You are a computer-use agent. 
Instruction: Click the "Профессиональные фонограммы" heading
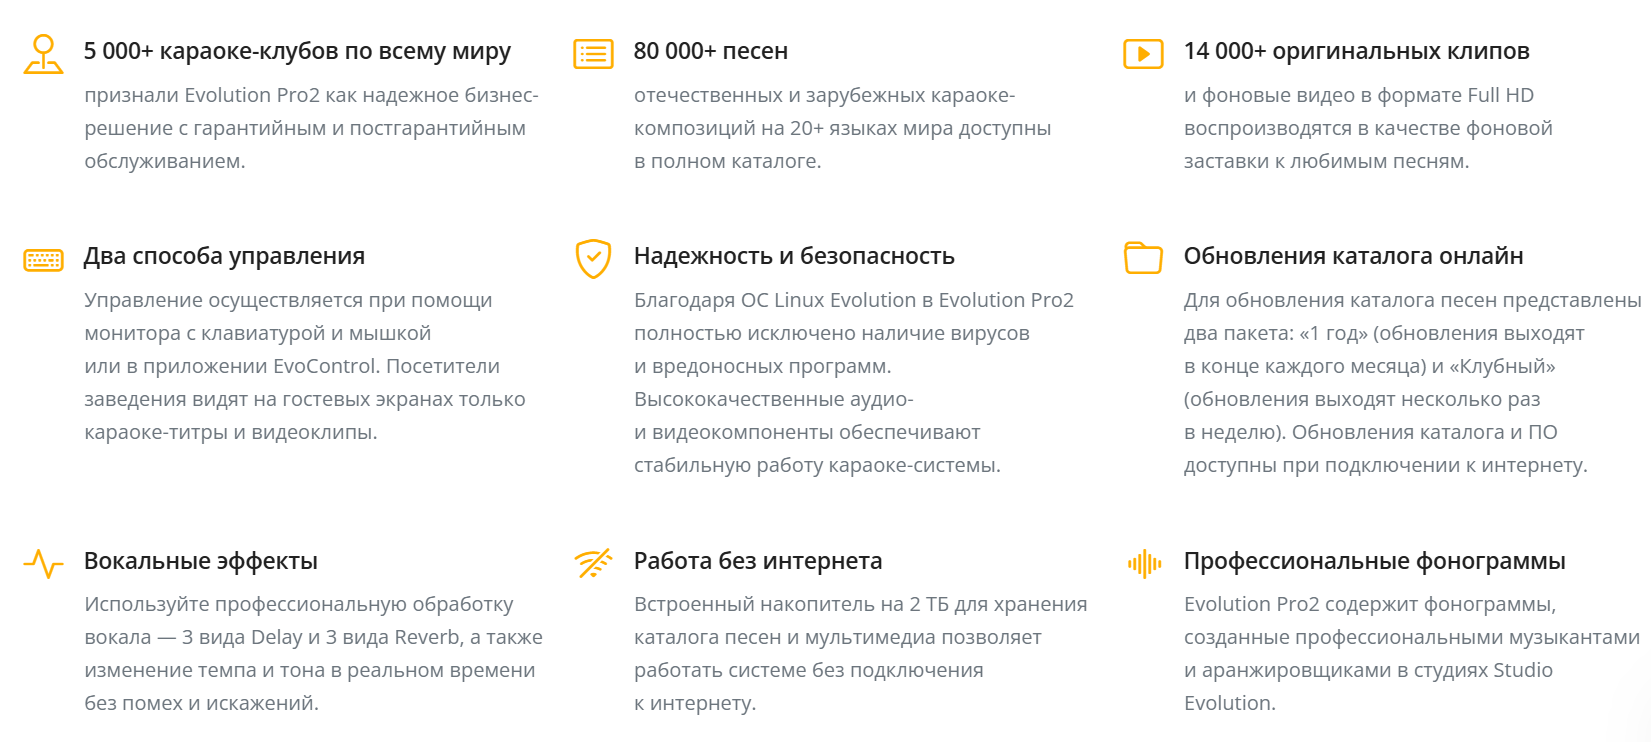(1374, 561)
